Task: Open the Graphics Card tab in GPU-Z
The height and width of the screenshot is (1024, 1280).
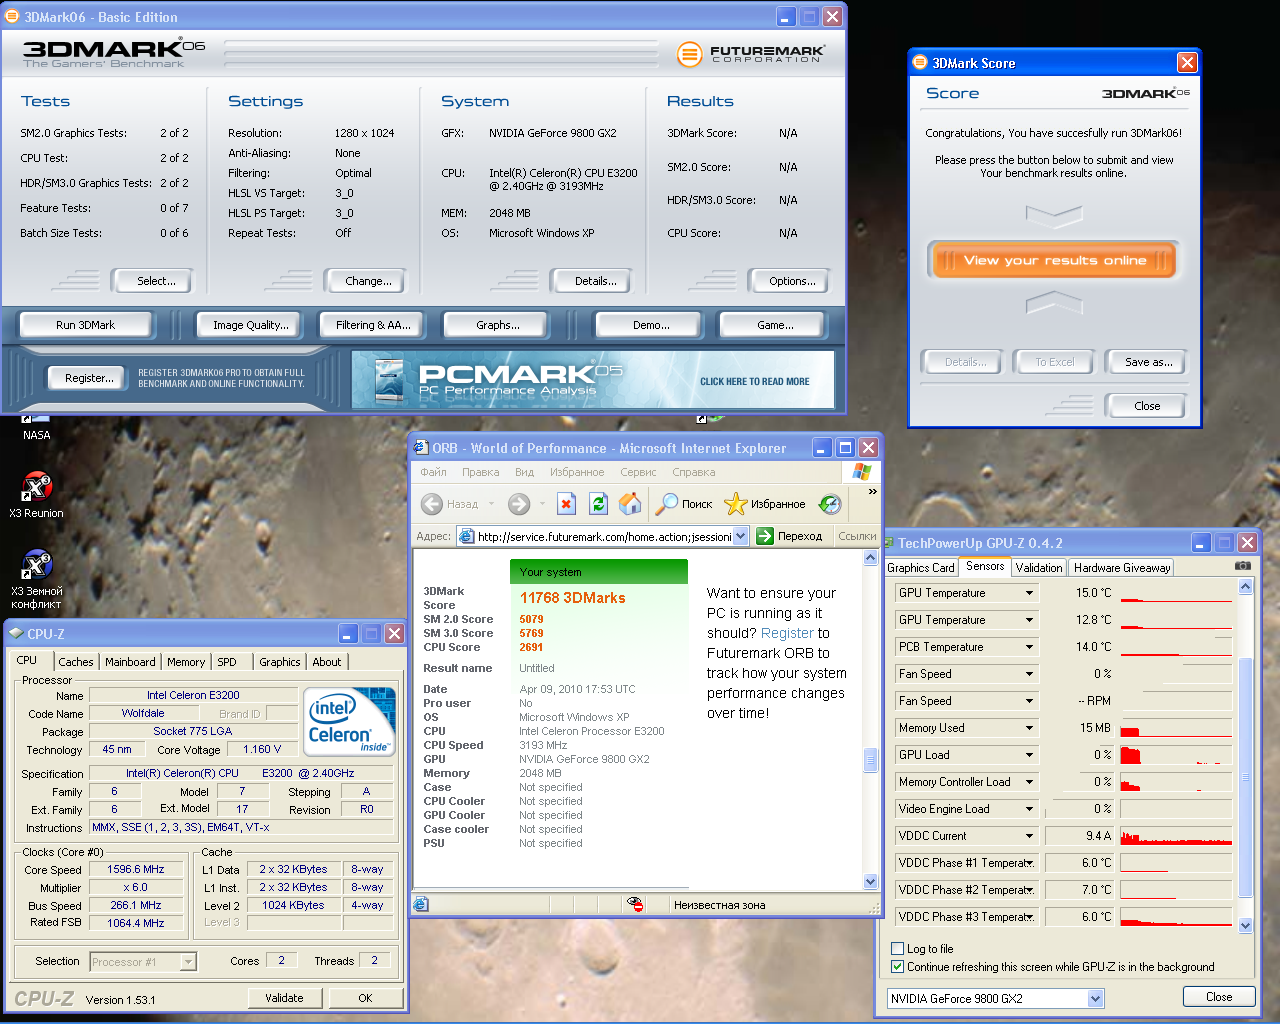Action: click(921, 567)
